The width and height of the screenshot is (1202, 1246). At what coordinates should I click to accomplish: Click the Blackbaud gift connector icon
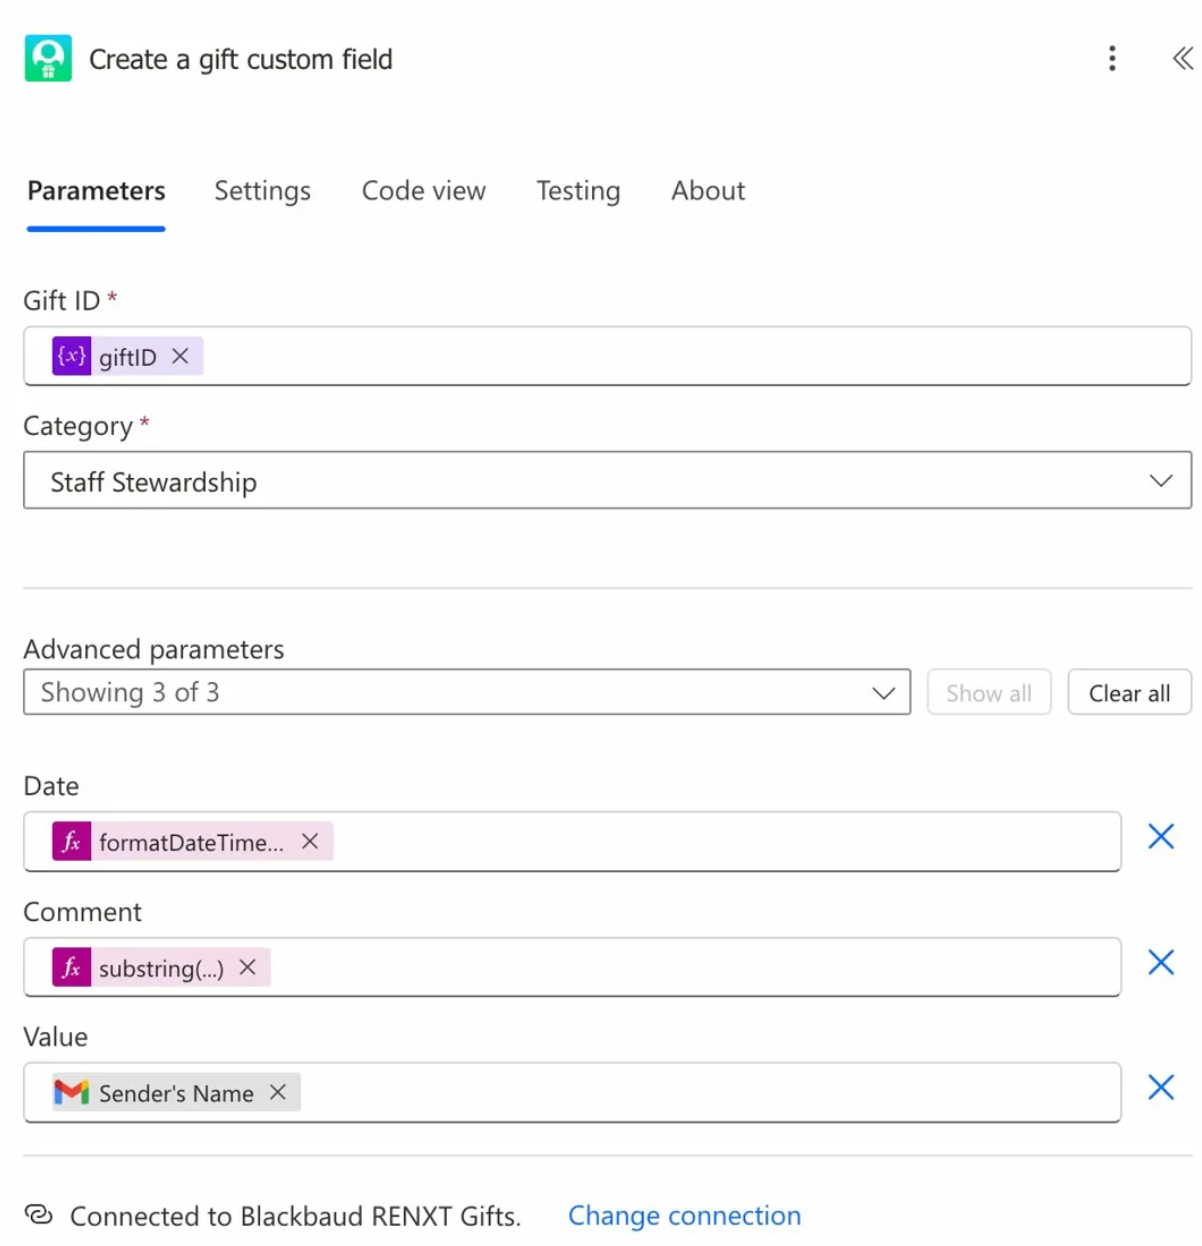48,59
